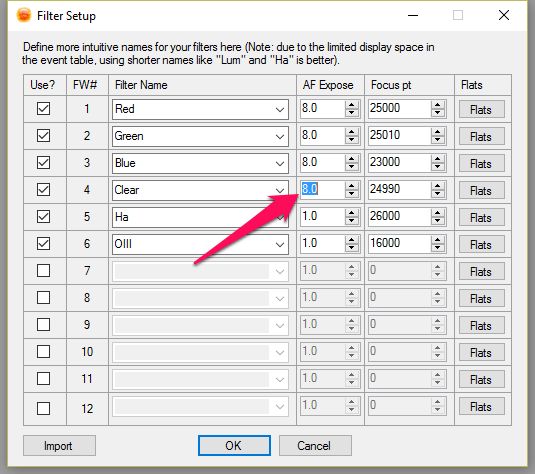
Task: Enable the Use checkbox for filter 7
Action: click(43, 271)
